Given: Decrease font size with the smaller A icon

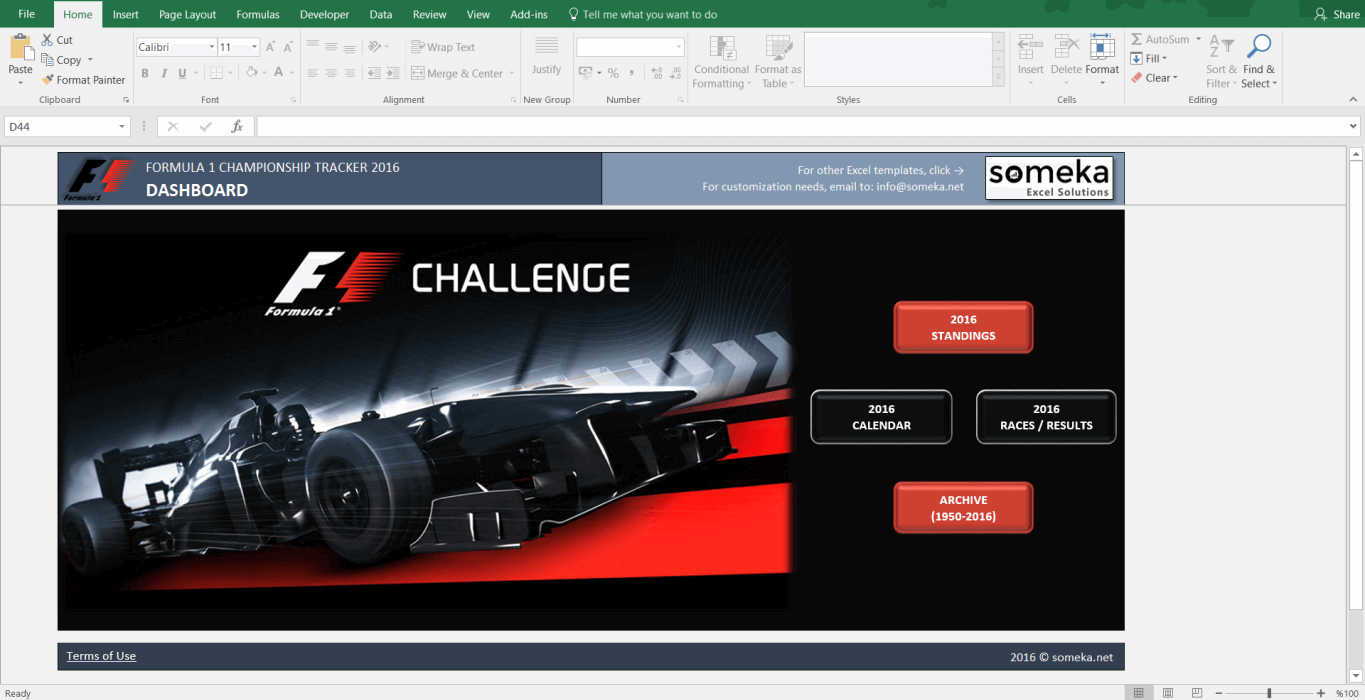Looking at the screenshot, I should [287, 47].
